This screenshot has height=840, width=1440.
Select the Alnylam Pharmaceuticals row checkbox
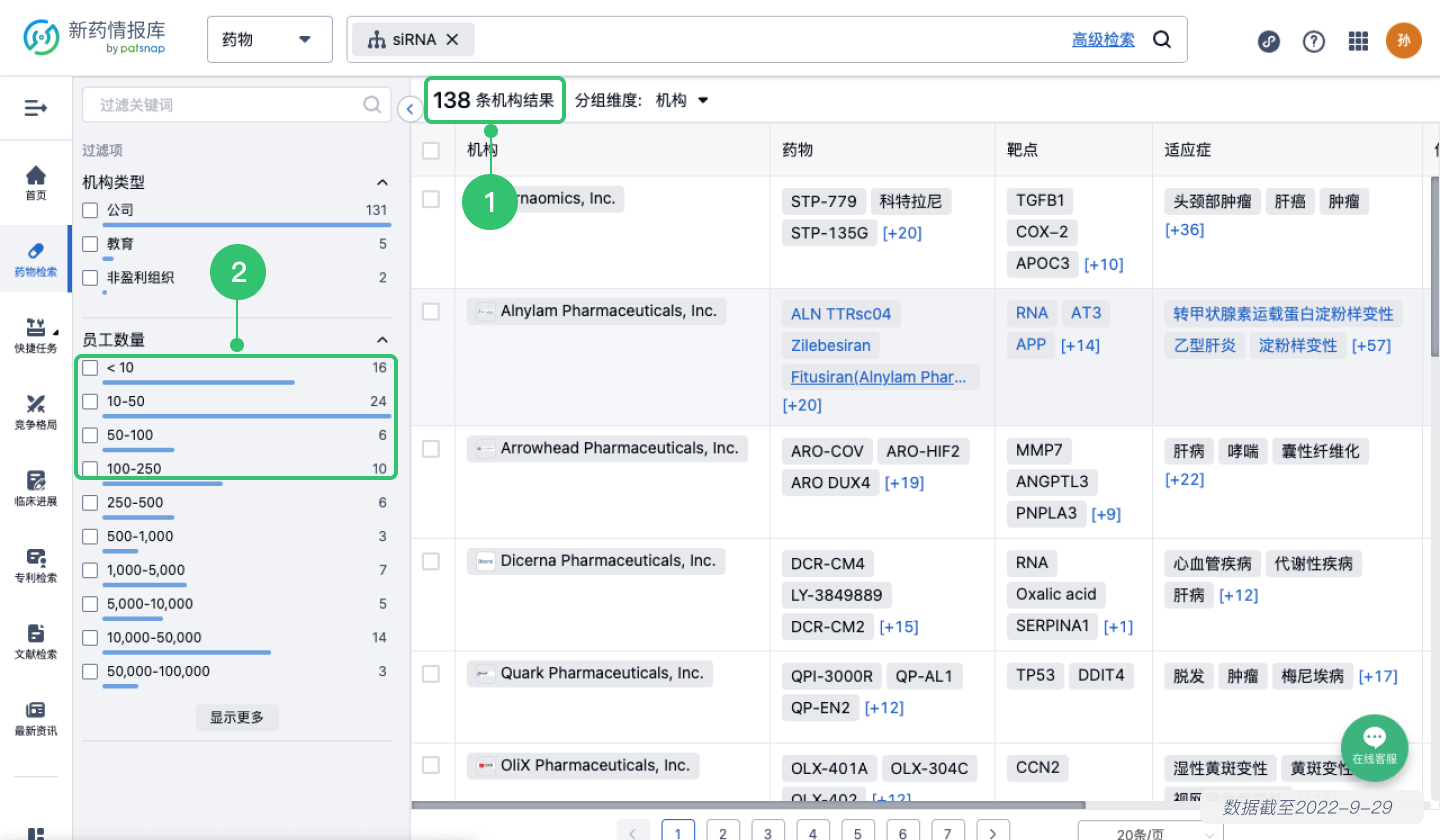pos(431,312)
